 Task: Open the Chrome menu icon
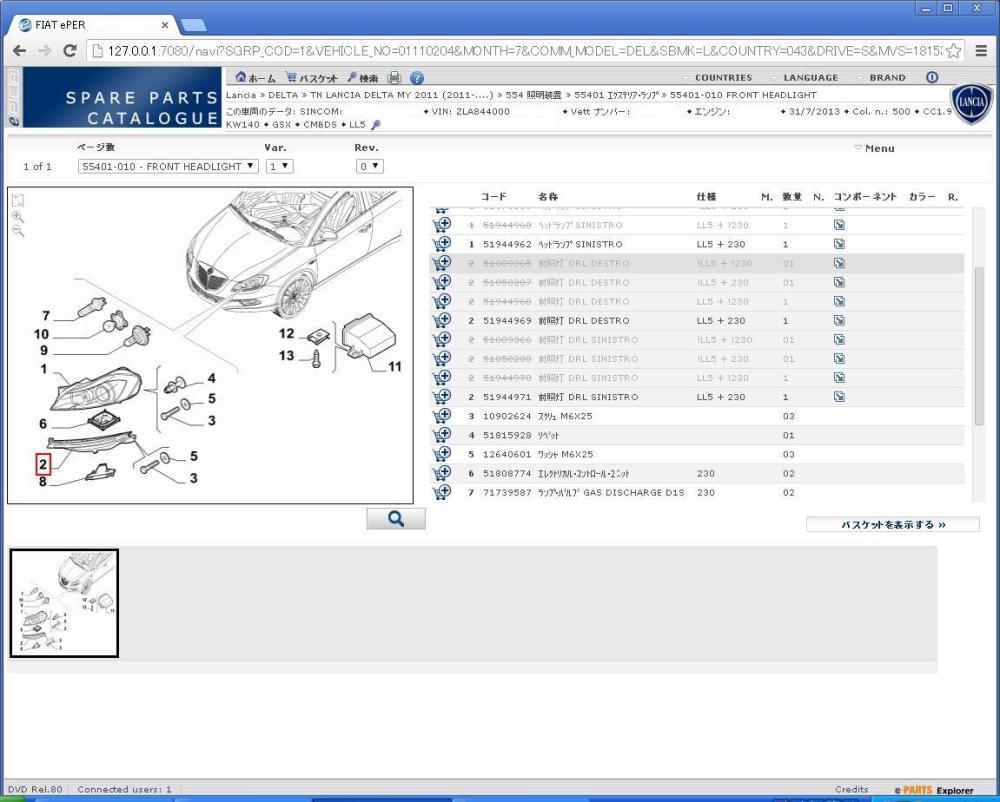tap(982, 51)
